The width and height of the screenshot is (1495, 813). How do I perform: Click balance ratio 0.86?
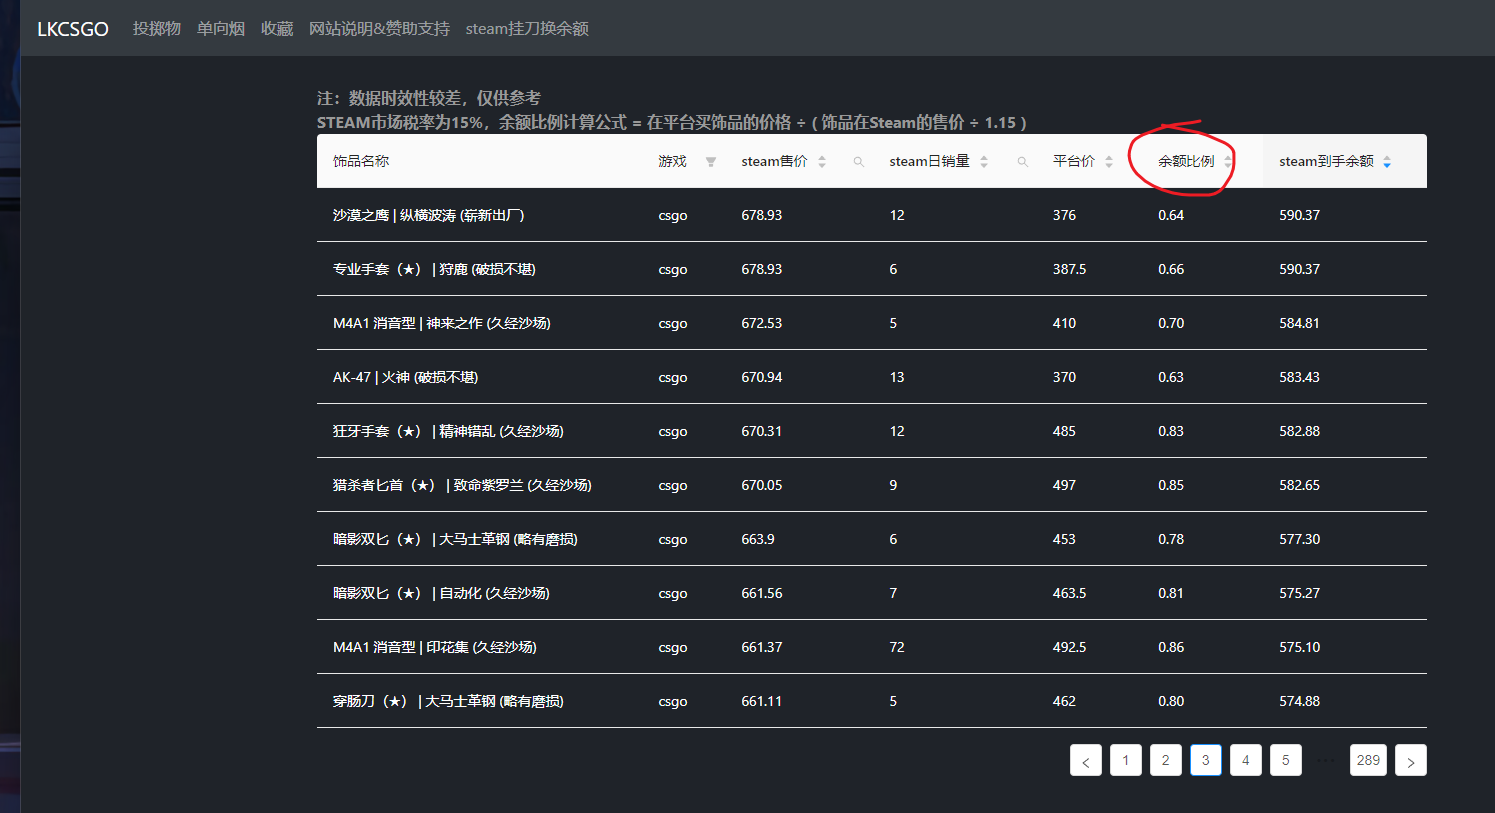[1171, 647]
